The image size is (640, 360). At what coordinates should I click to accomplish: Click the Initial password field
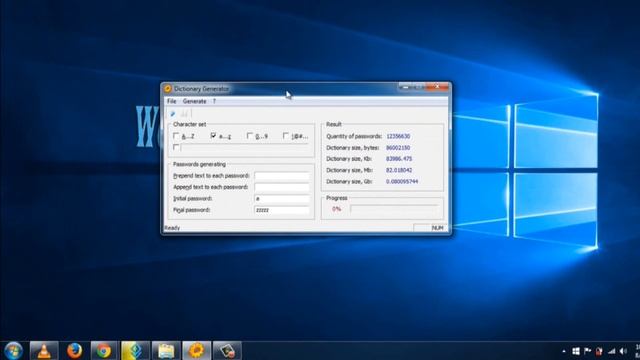point(282,199)
